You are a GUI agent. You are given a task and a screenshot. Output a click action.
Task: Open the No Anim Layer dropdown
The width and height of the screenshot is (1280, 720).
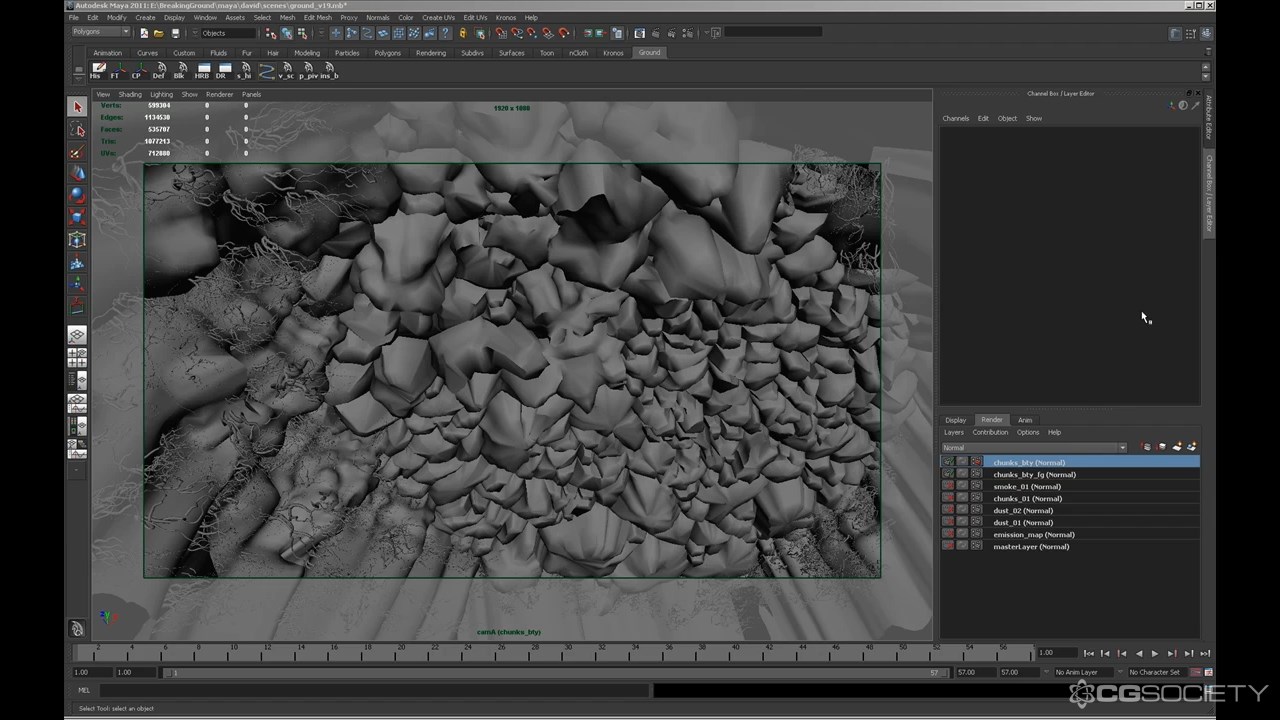pos(1082,672)
